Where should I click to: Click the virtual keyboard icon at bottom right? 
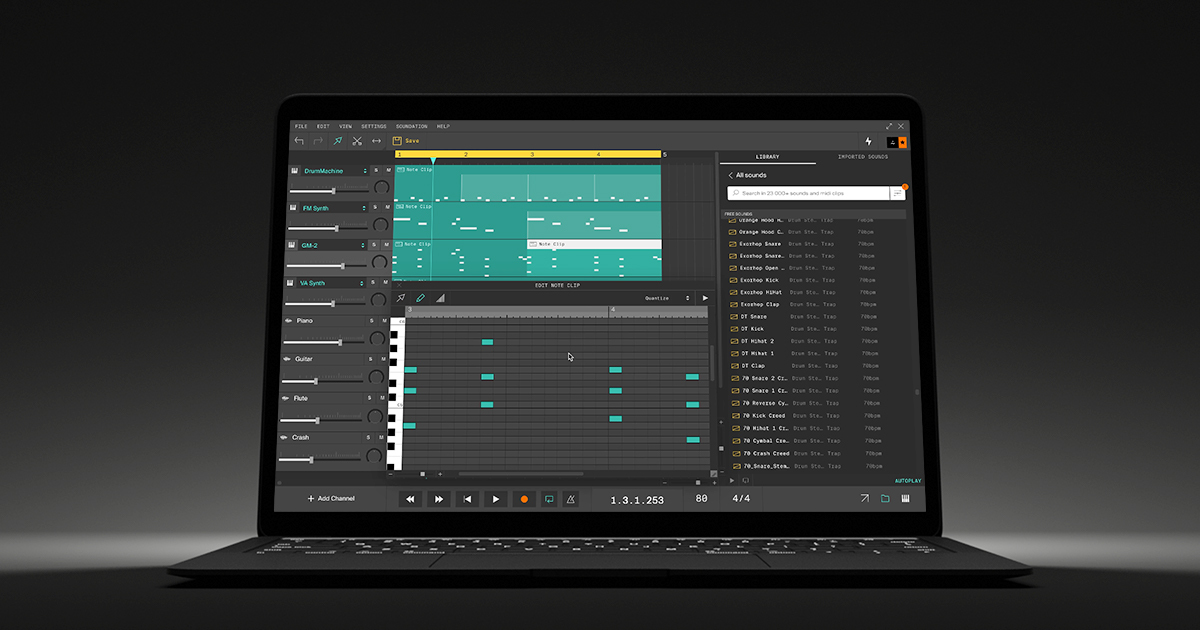pyautogui.click(x=905, y=497)
